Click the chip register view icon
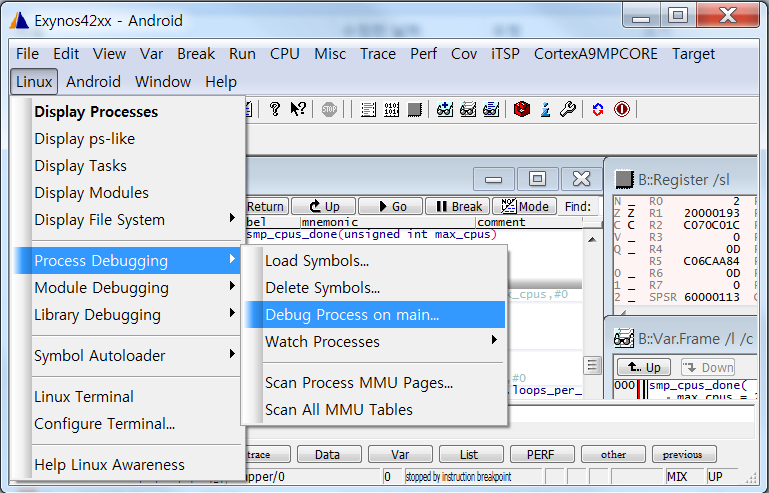This screenshot has width=769, height=493. (414, 109)
